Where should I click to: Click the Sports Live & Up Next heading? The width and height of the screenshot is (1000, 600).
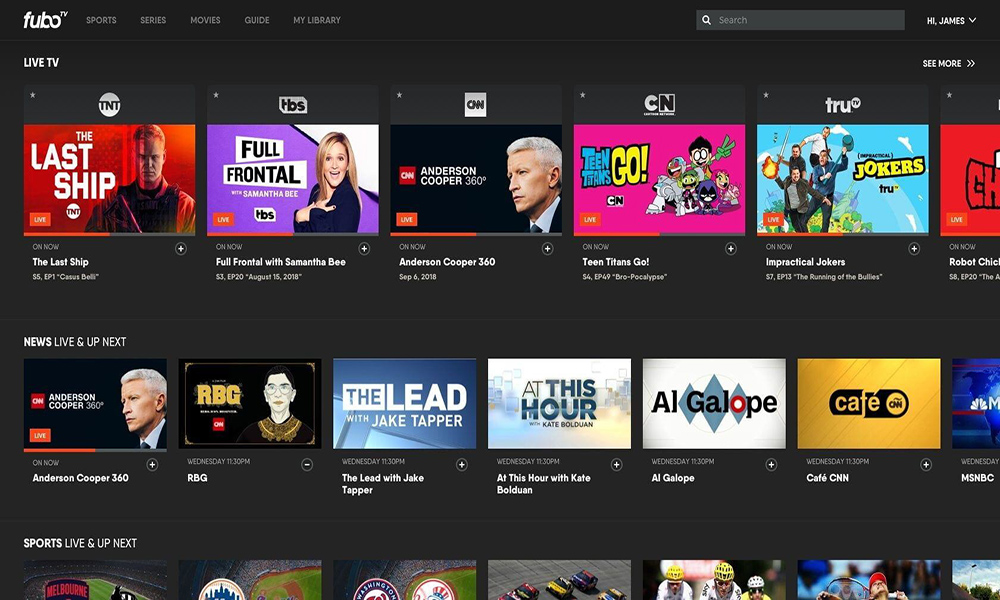point(80,543)
